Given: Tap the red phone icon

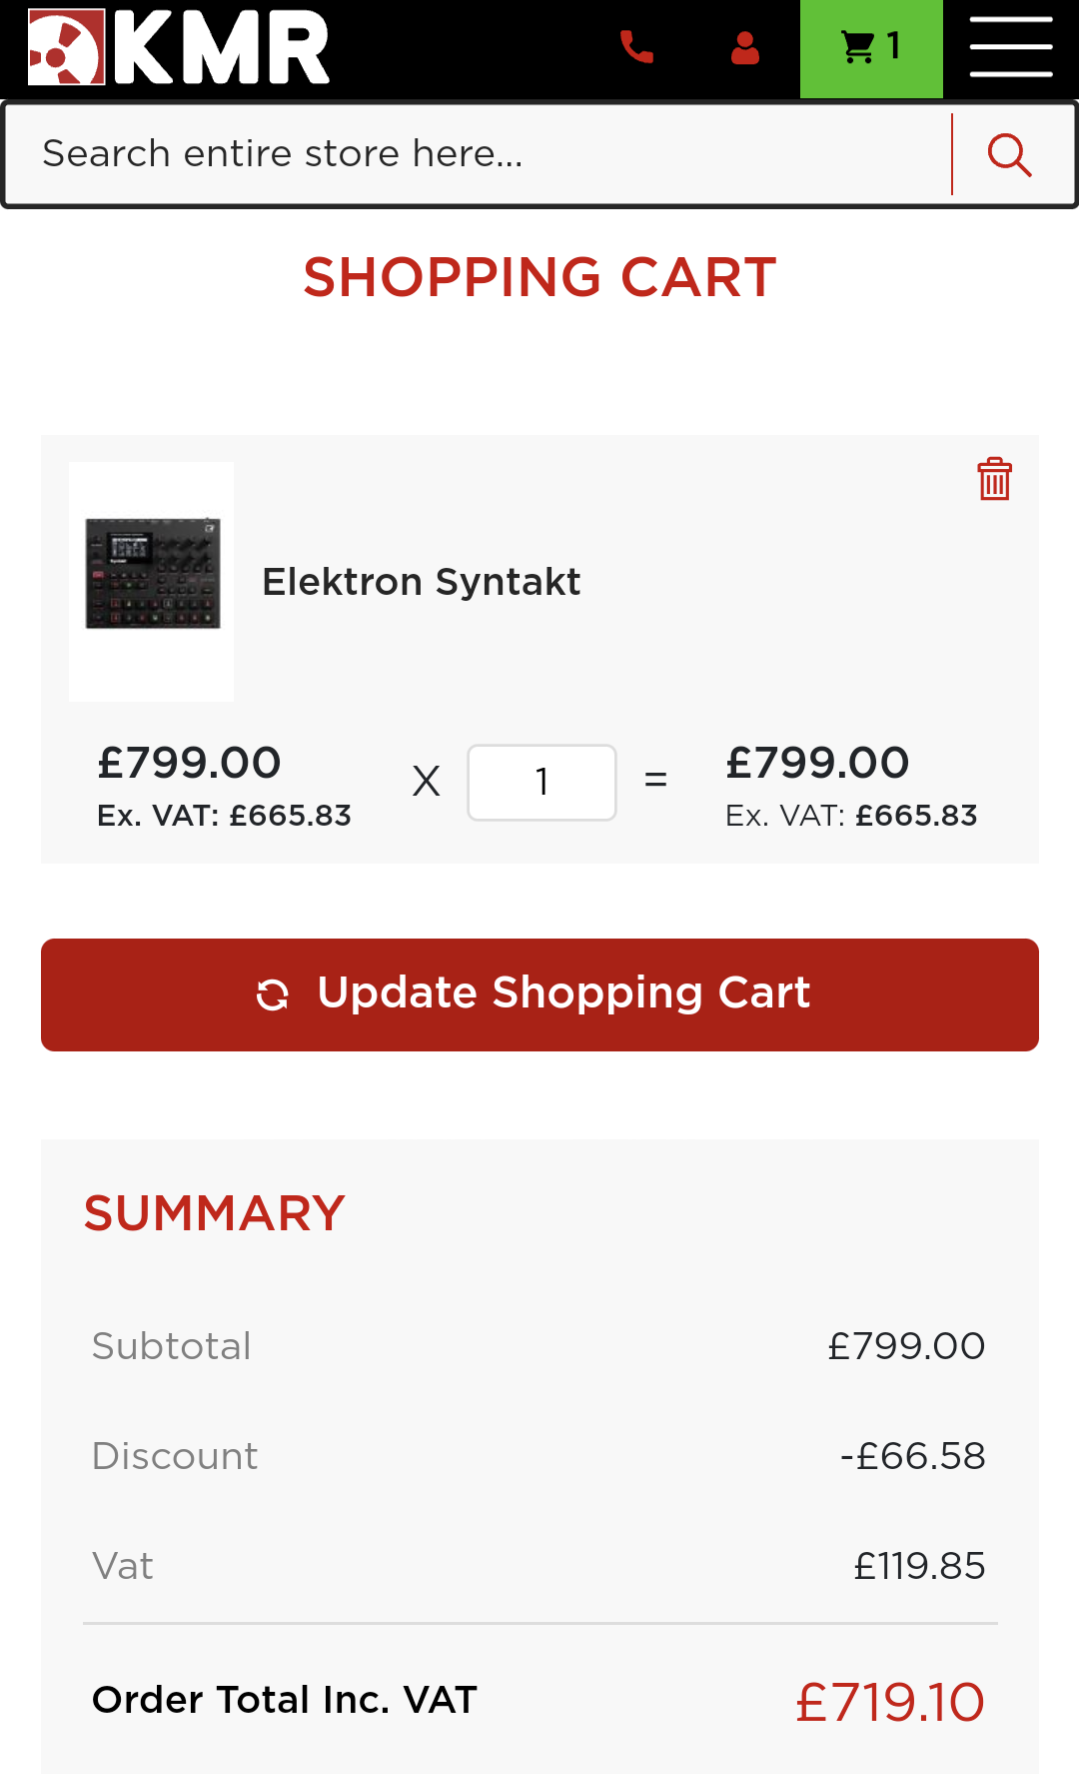Looking at the screenshot, I should tap(637, 47).
